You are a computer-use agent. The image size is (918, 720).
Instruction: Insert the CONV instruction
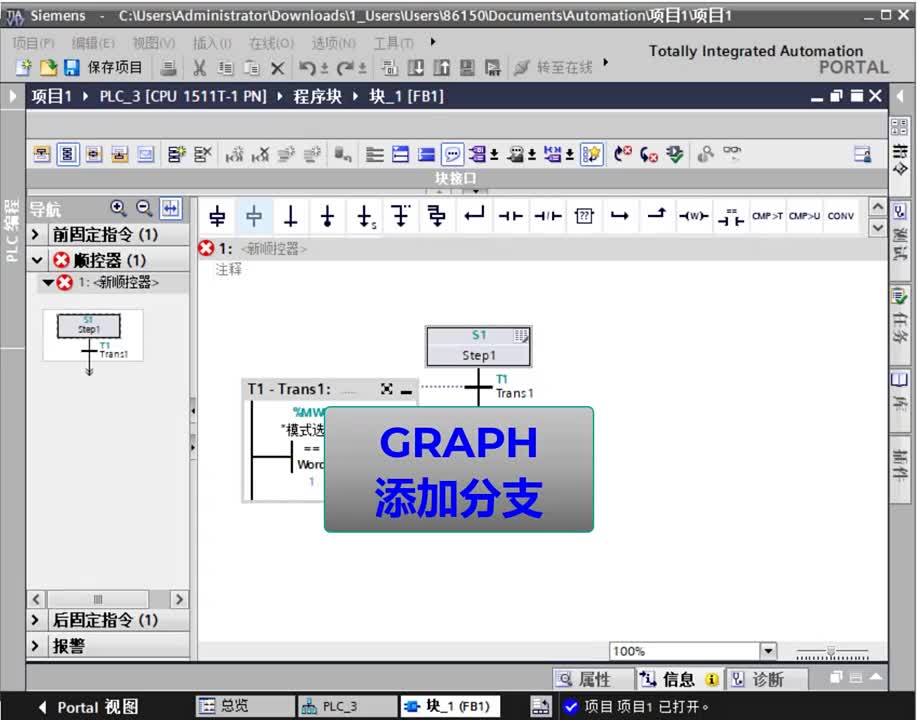coord(841,217)
